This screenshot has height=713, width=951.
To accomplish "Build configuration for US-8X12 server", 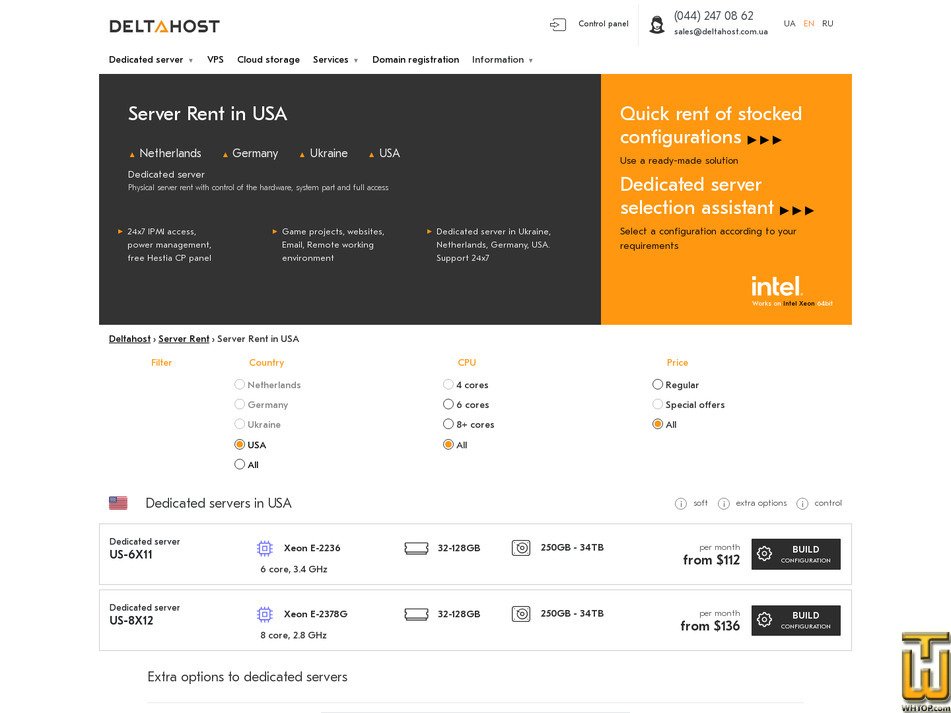I will 796,620.
